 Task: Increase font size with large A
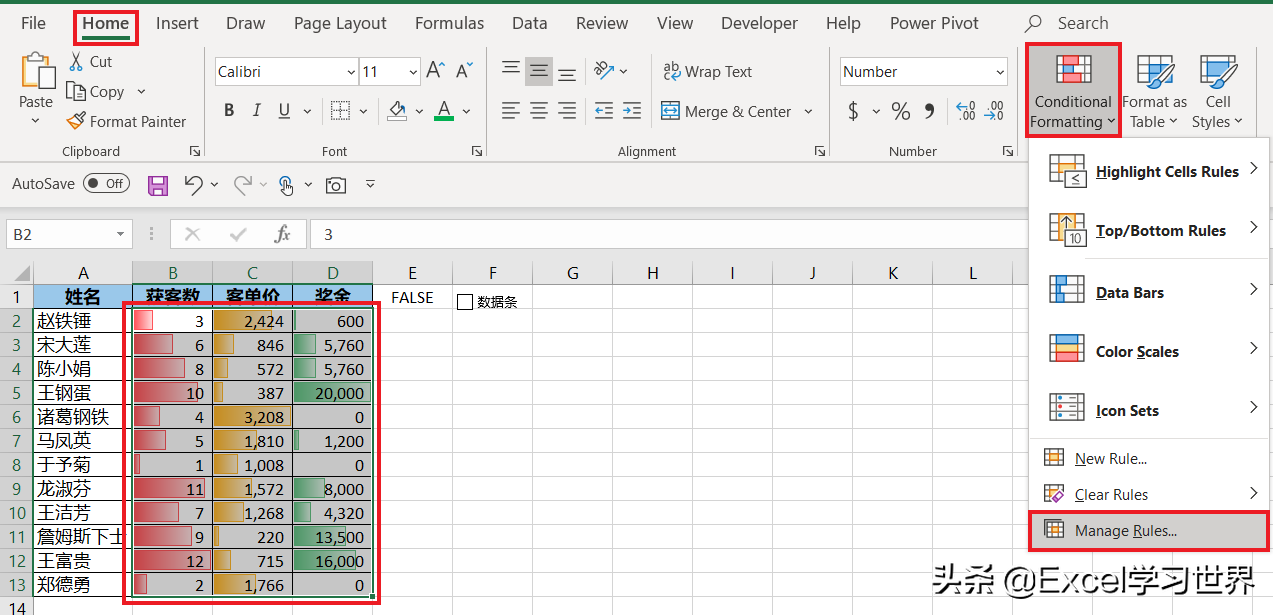click(435, 71)
